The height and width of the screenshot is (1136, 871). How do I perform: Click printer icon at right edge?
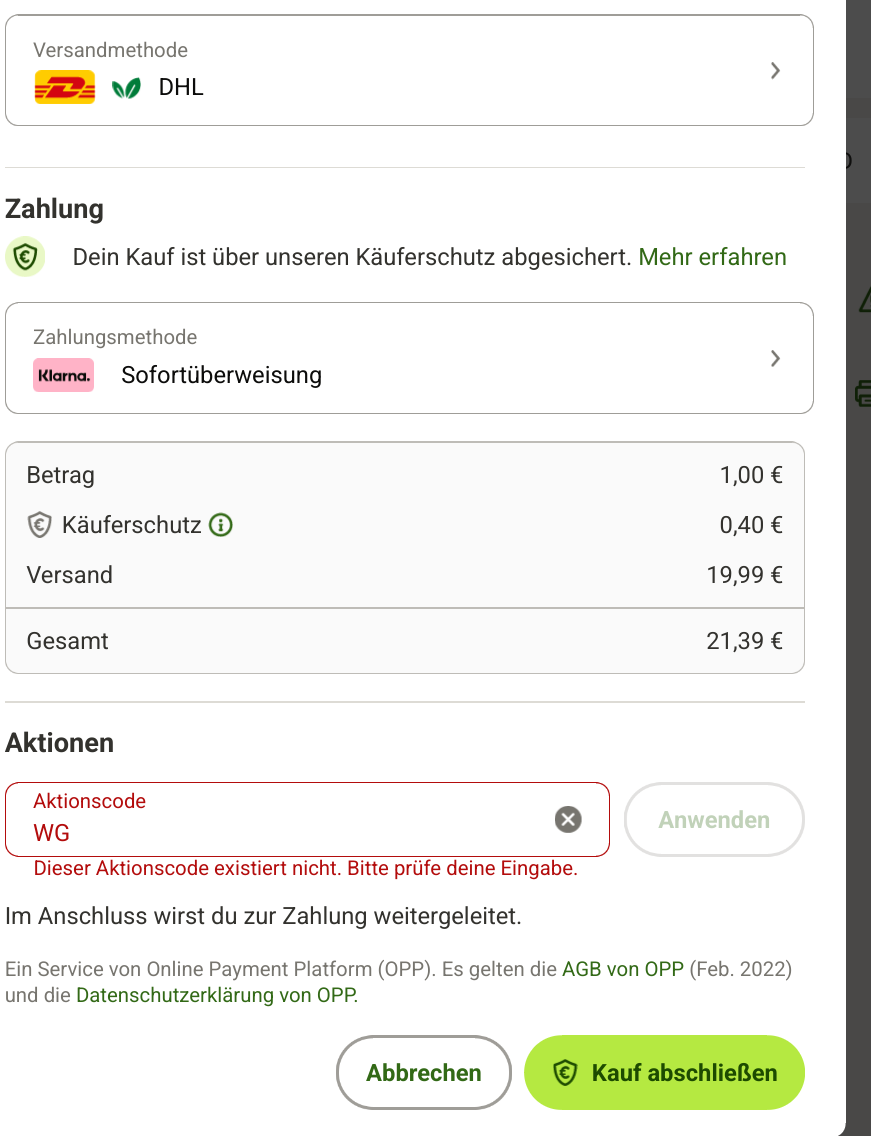(863, 393)
